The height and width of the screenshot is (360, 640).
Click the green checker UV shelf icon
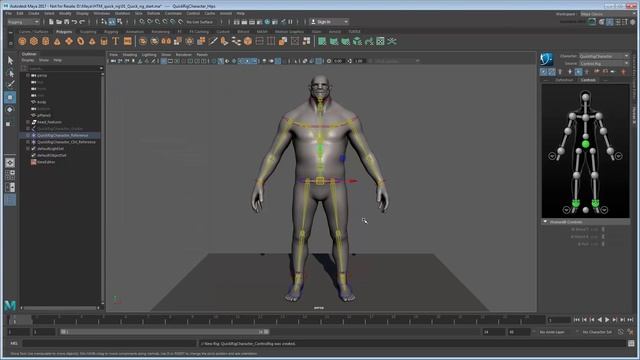pos(380,41)
